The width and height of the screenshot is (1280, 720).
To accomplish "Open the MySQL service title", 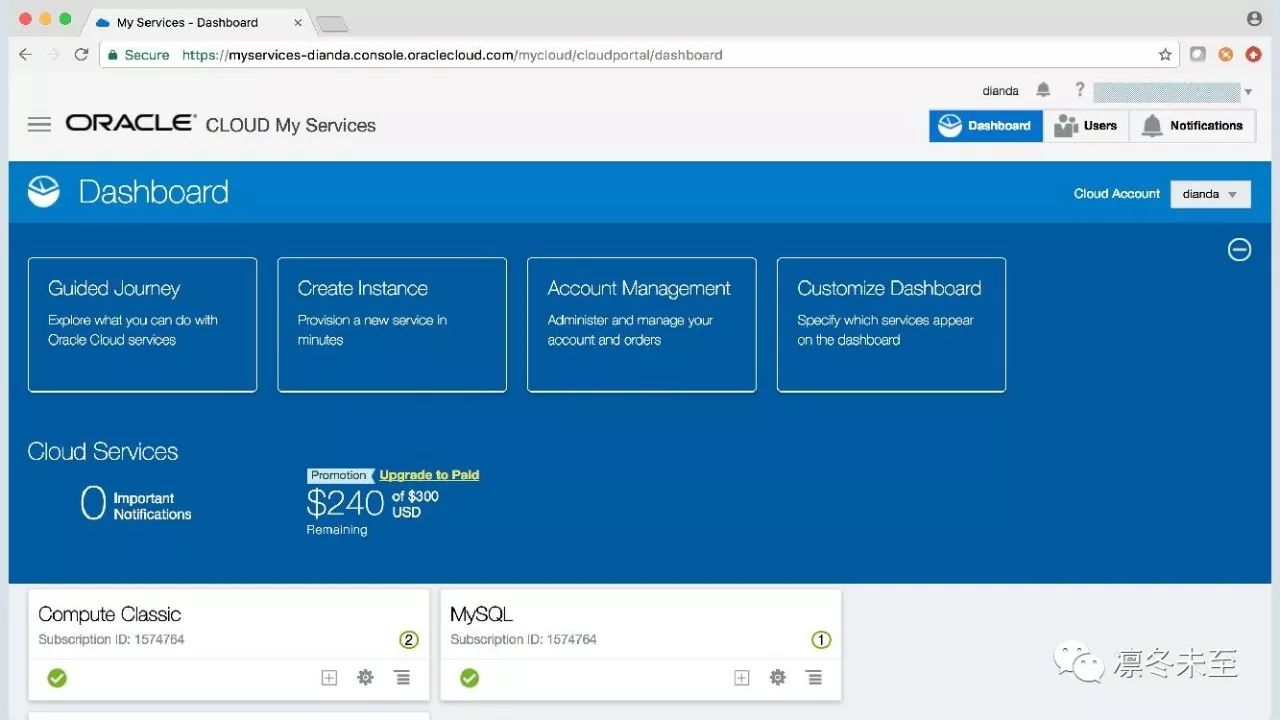I will [x=482, y=614].
